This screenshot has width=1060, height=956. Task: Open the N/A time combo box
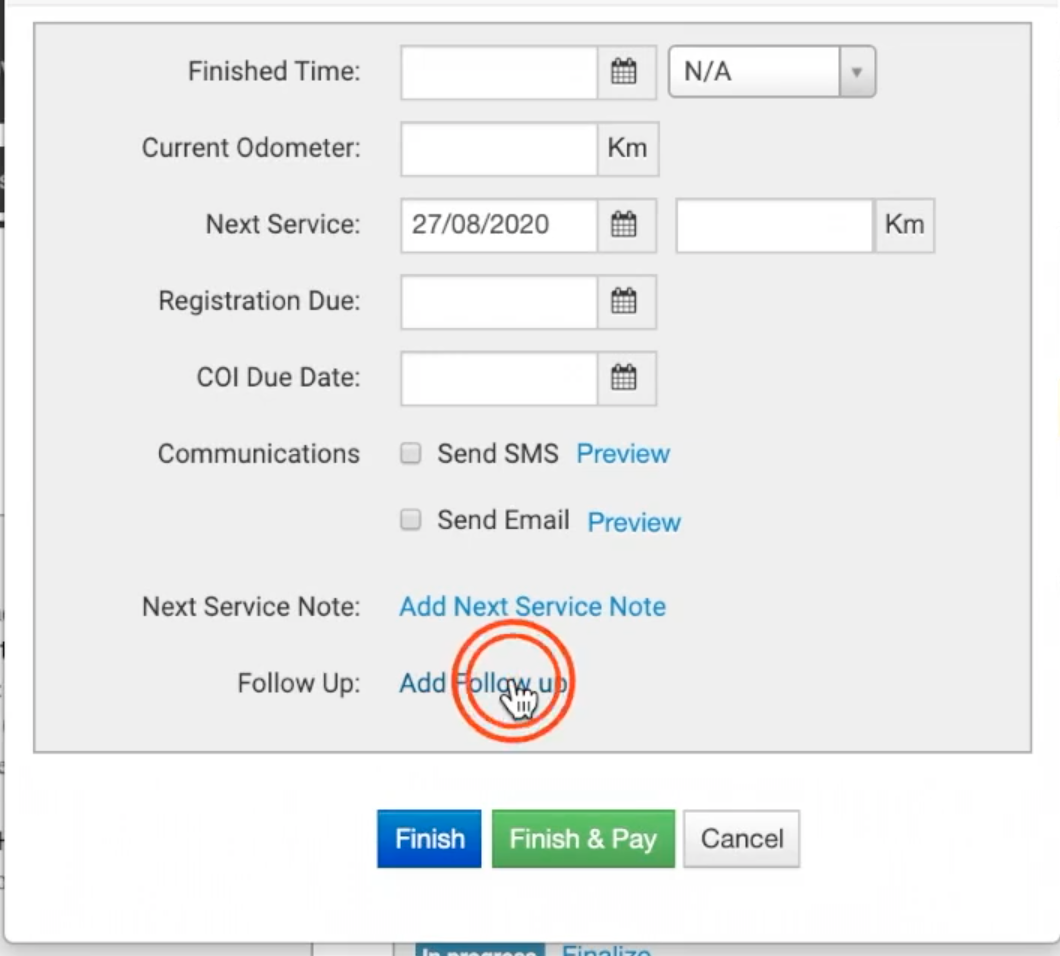click(x=772, y=72)
